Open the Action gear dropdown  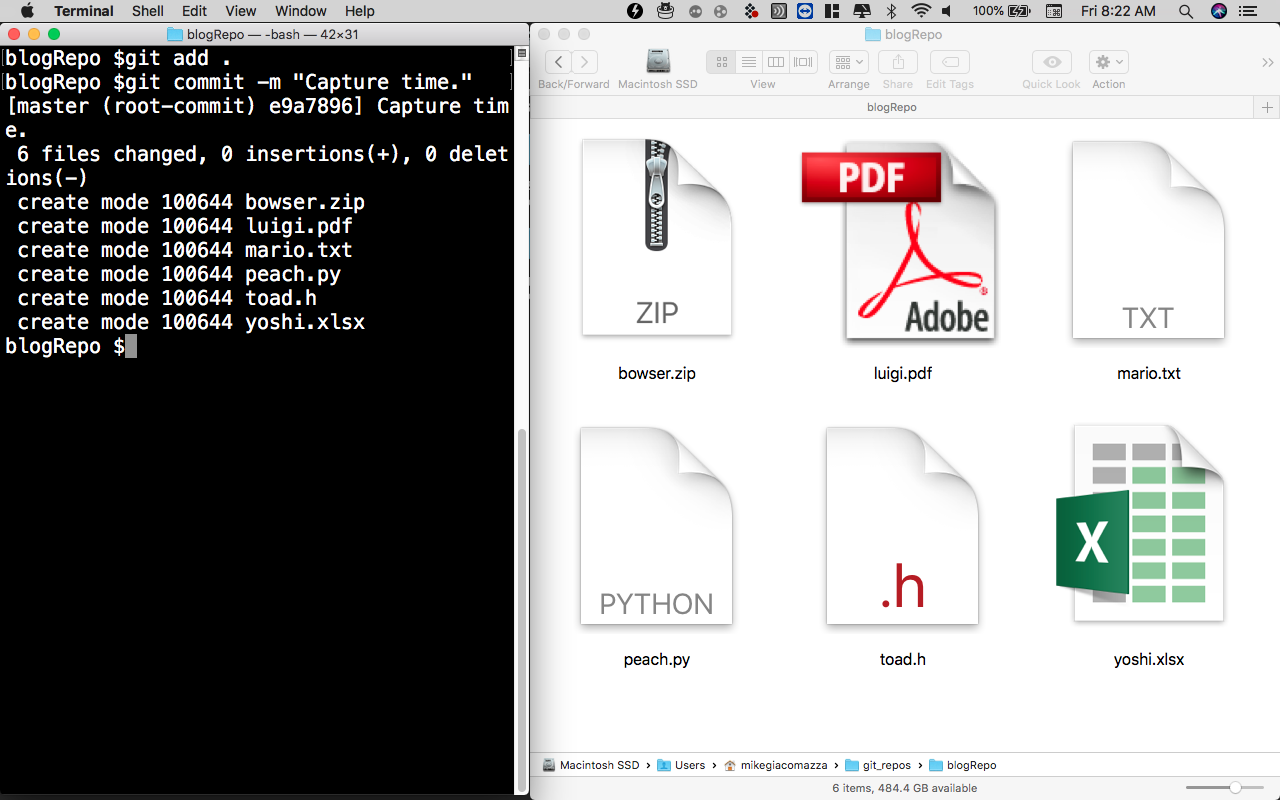coord(1107,61)
